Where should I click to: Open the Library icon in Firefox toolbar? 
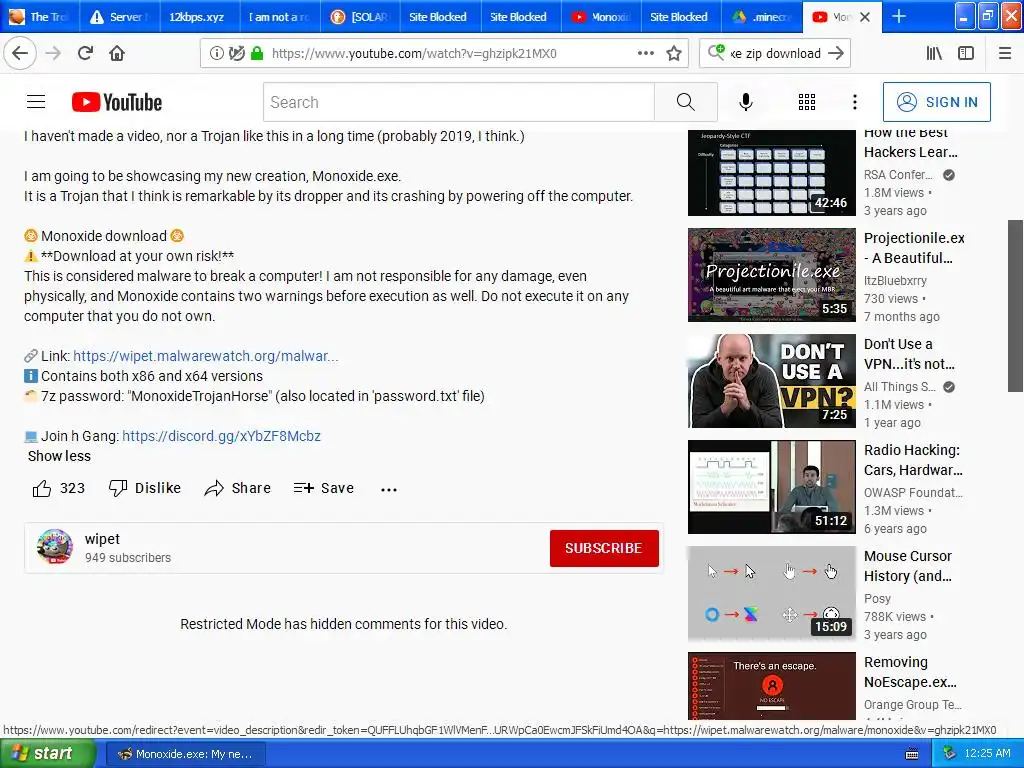(934, 54)
